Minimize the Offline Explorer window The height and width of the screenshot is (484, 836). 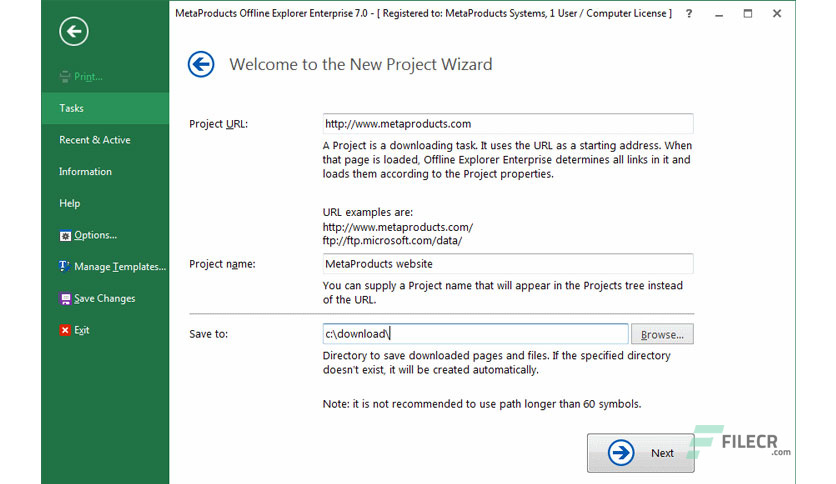[x=719, y=14]
